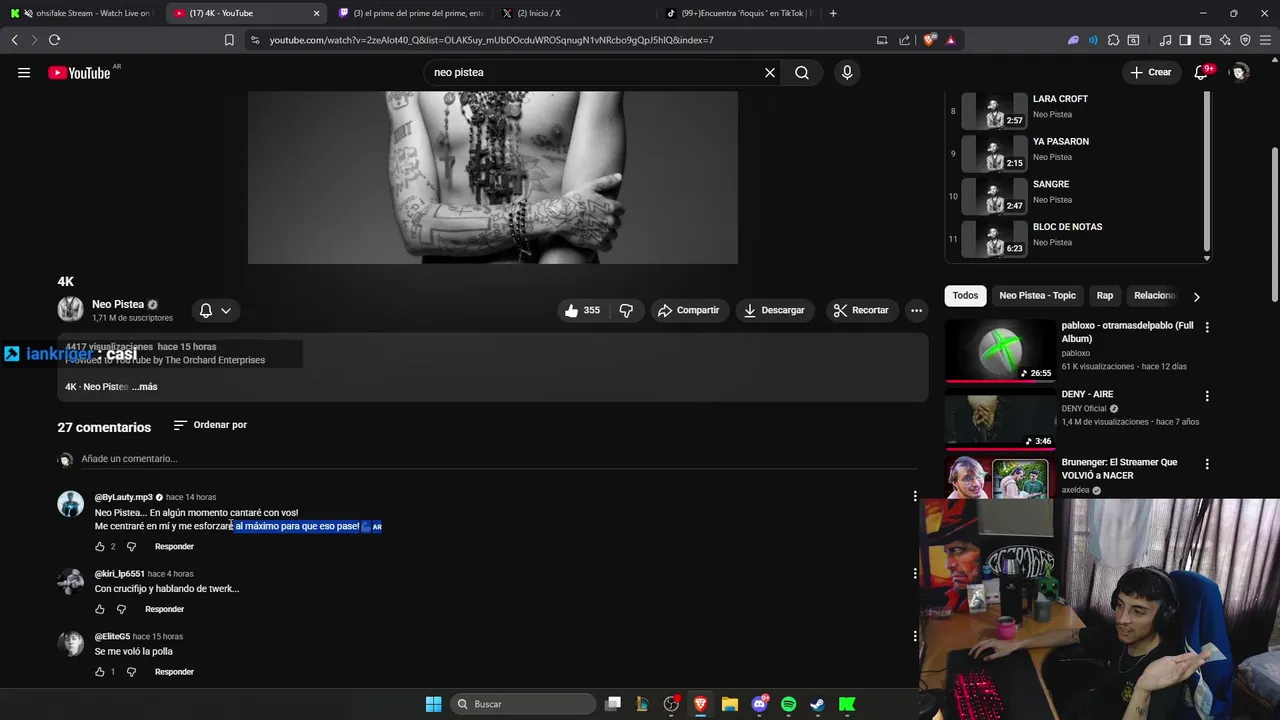Reply to the @EliteG5 comment
This screenshot has height=720, width=1280.
point(174,672)
